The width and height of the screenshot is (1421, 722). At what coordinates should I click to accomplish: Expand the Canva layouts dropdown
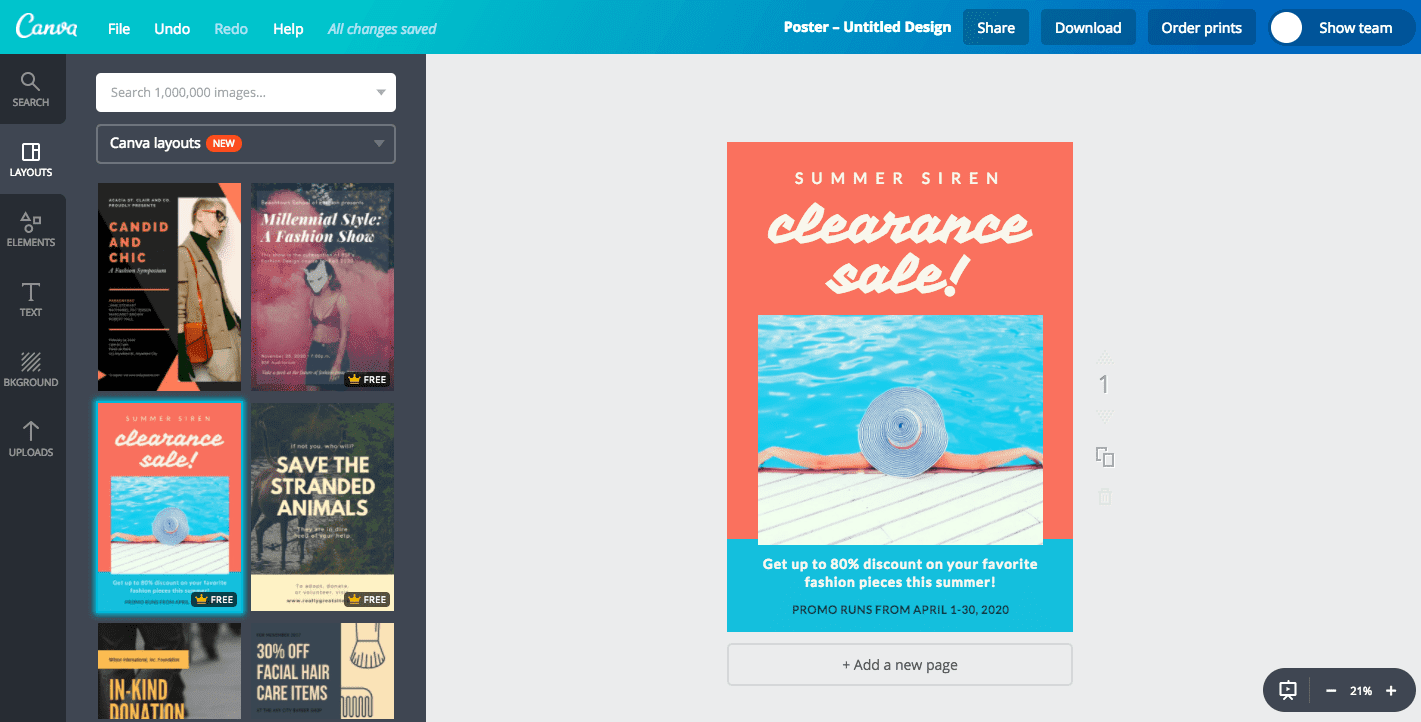coord(381,143)
